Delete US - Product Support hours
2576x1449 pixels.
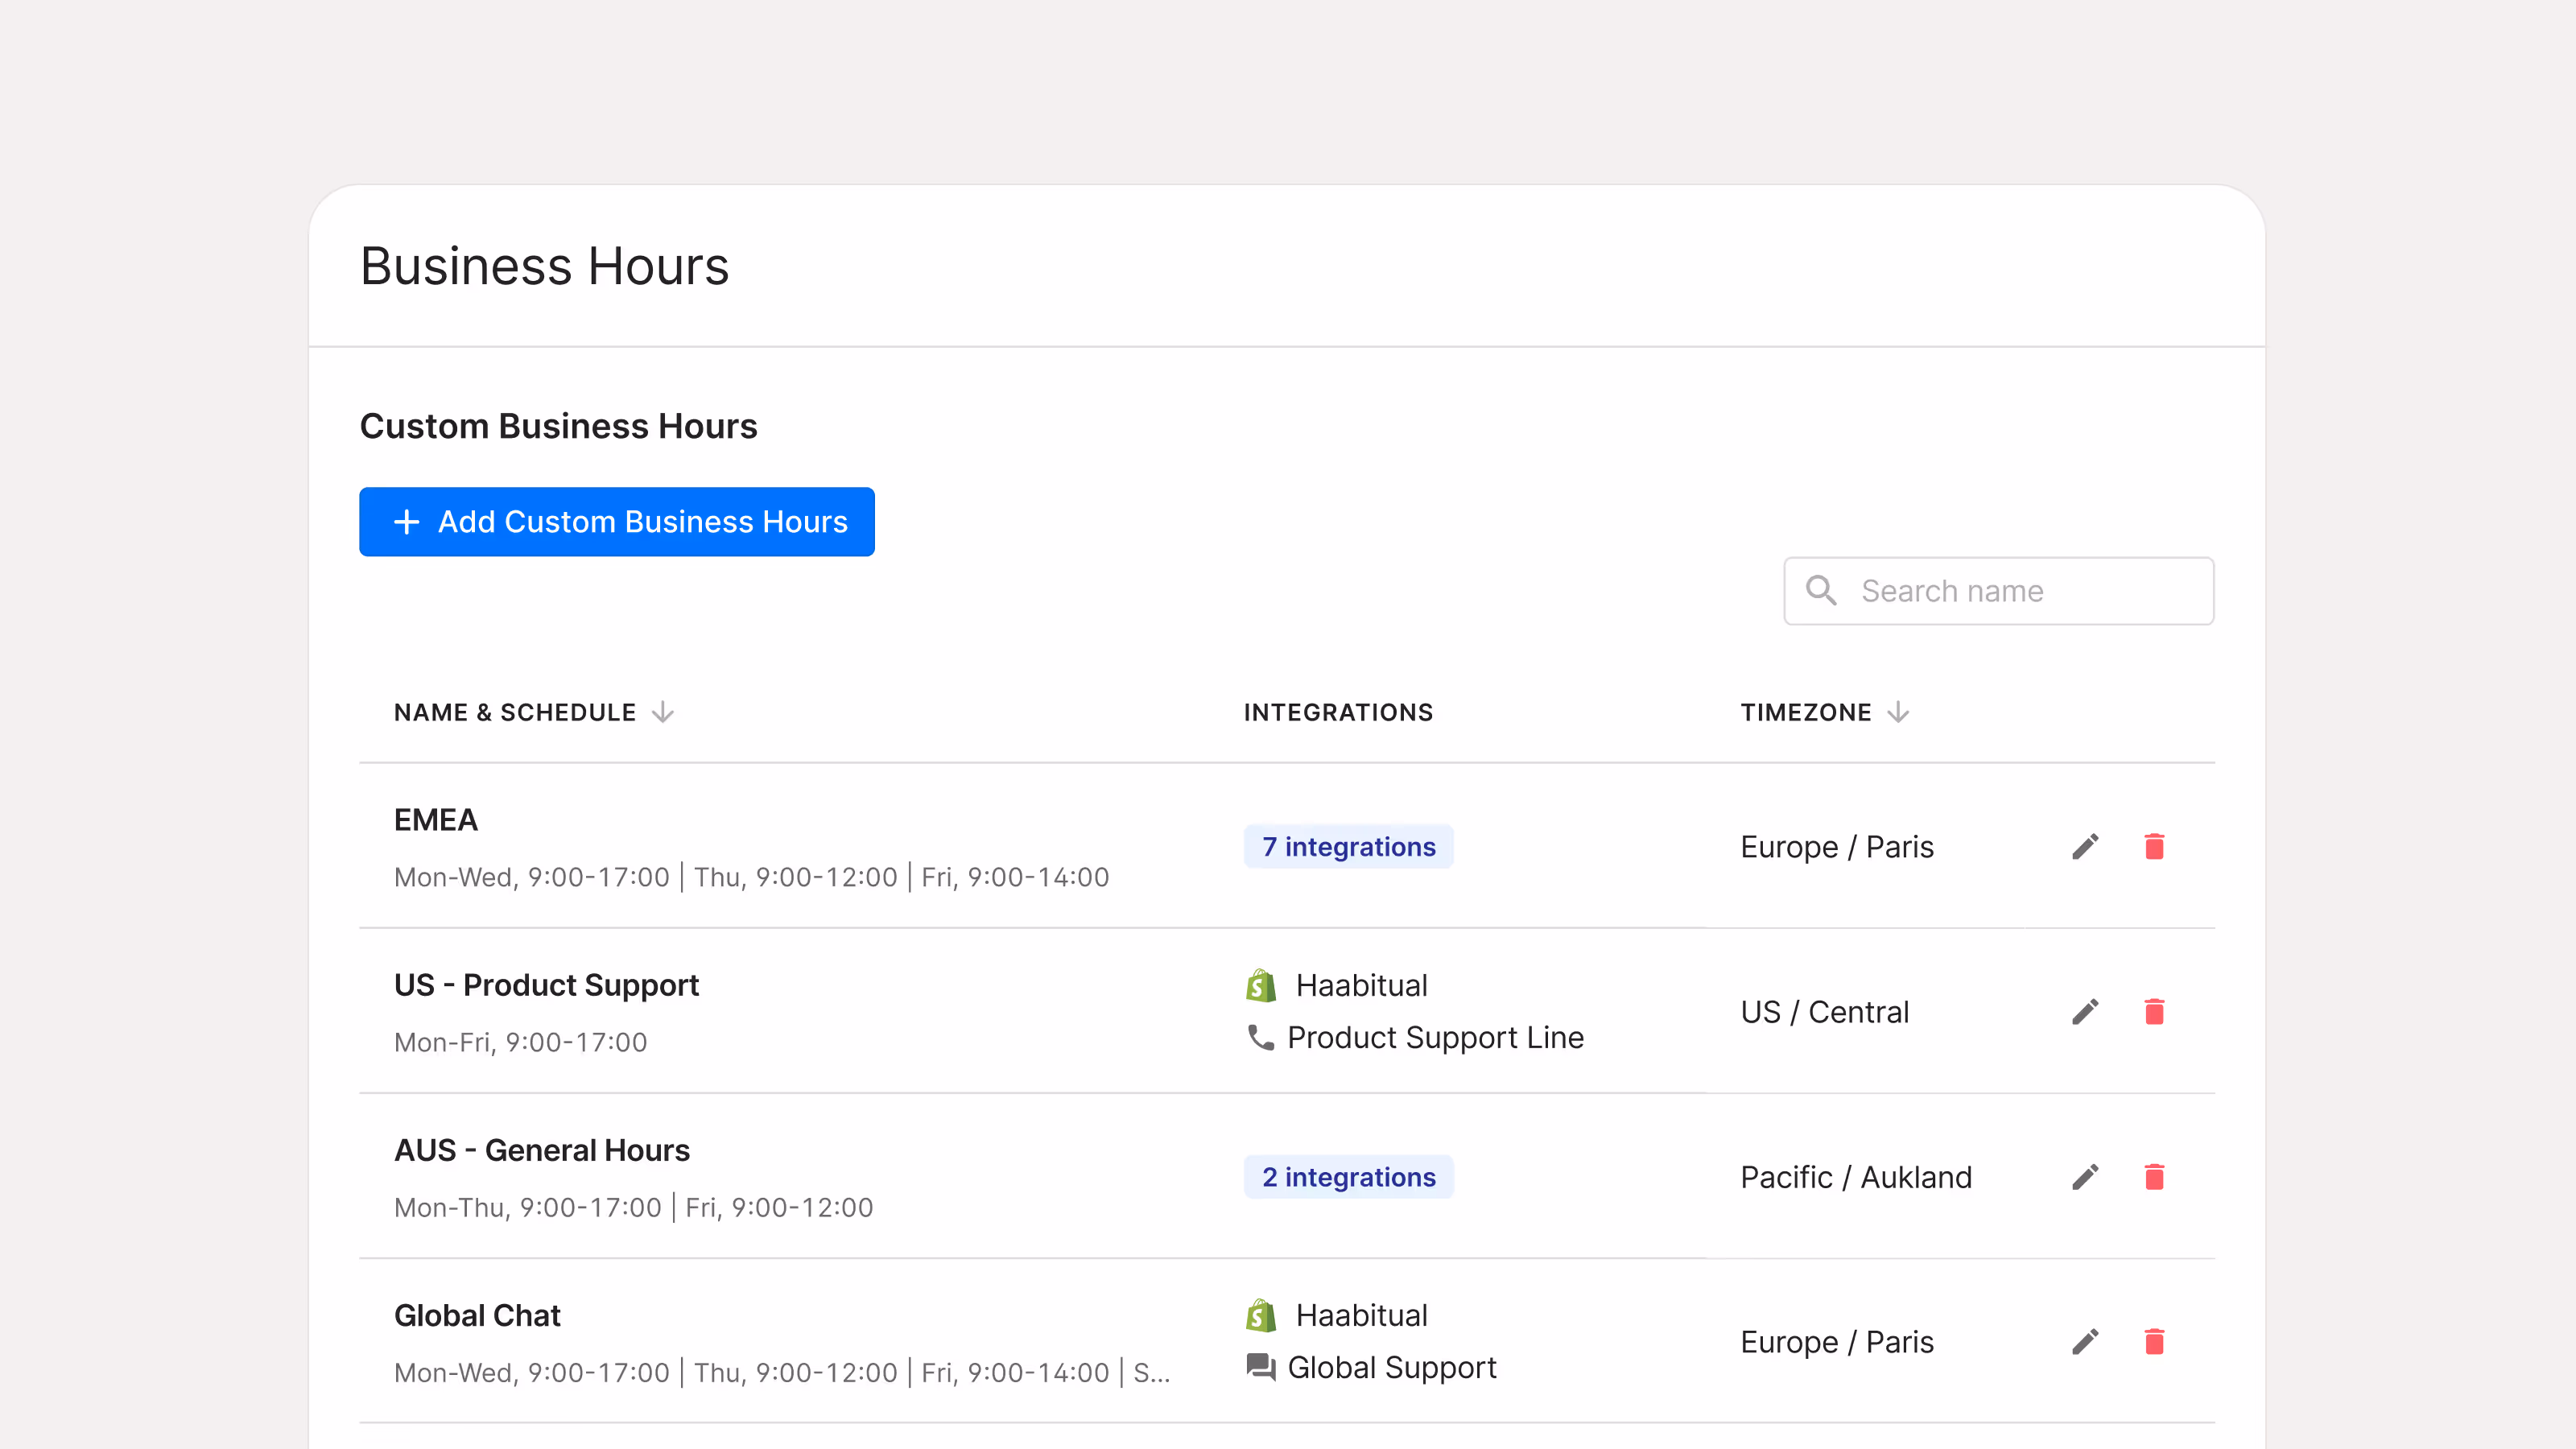click(2154, 1012)
